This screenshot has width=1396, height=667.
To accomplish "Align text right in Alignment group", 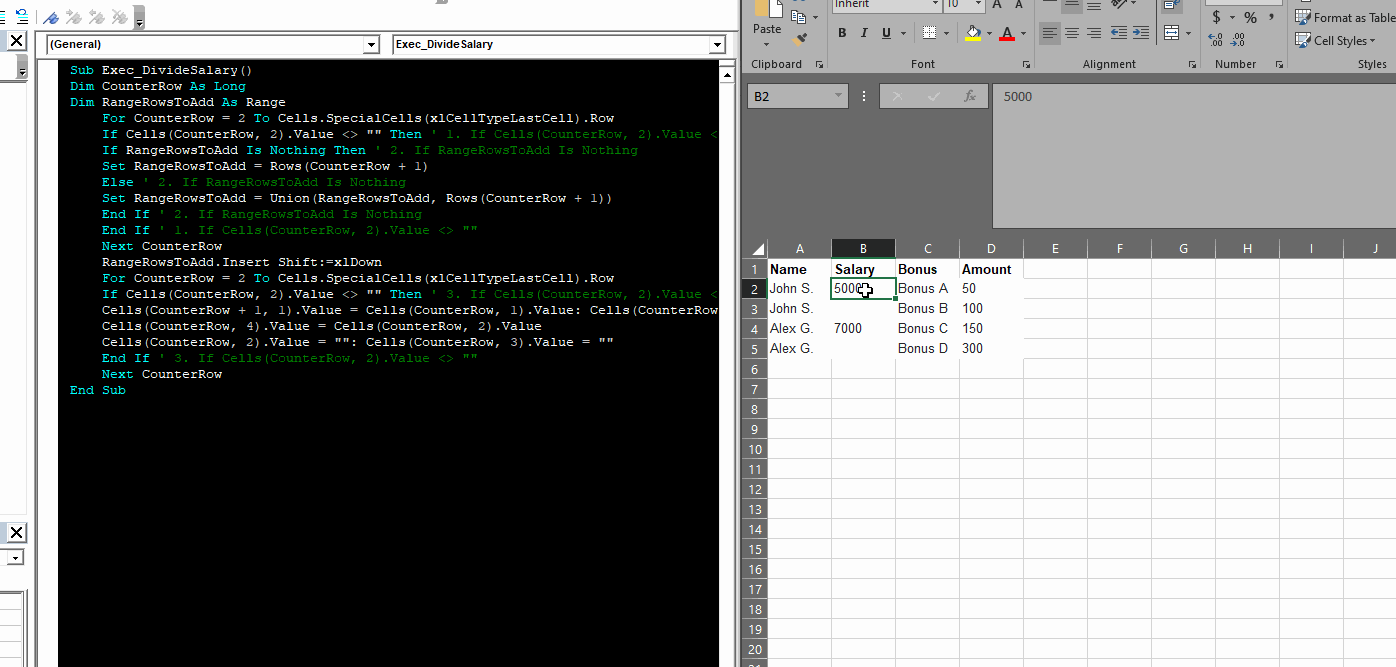I will tap(1093, 33).
